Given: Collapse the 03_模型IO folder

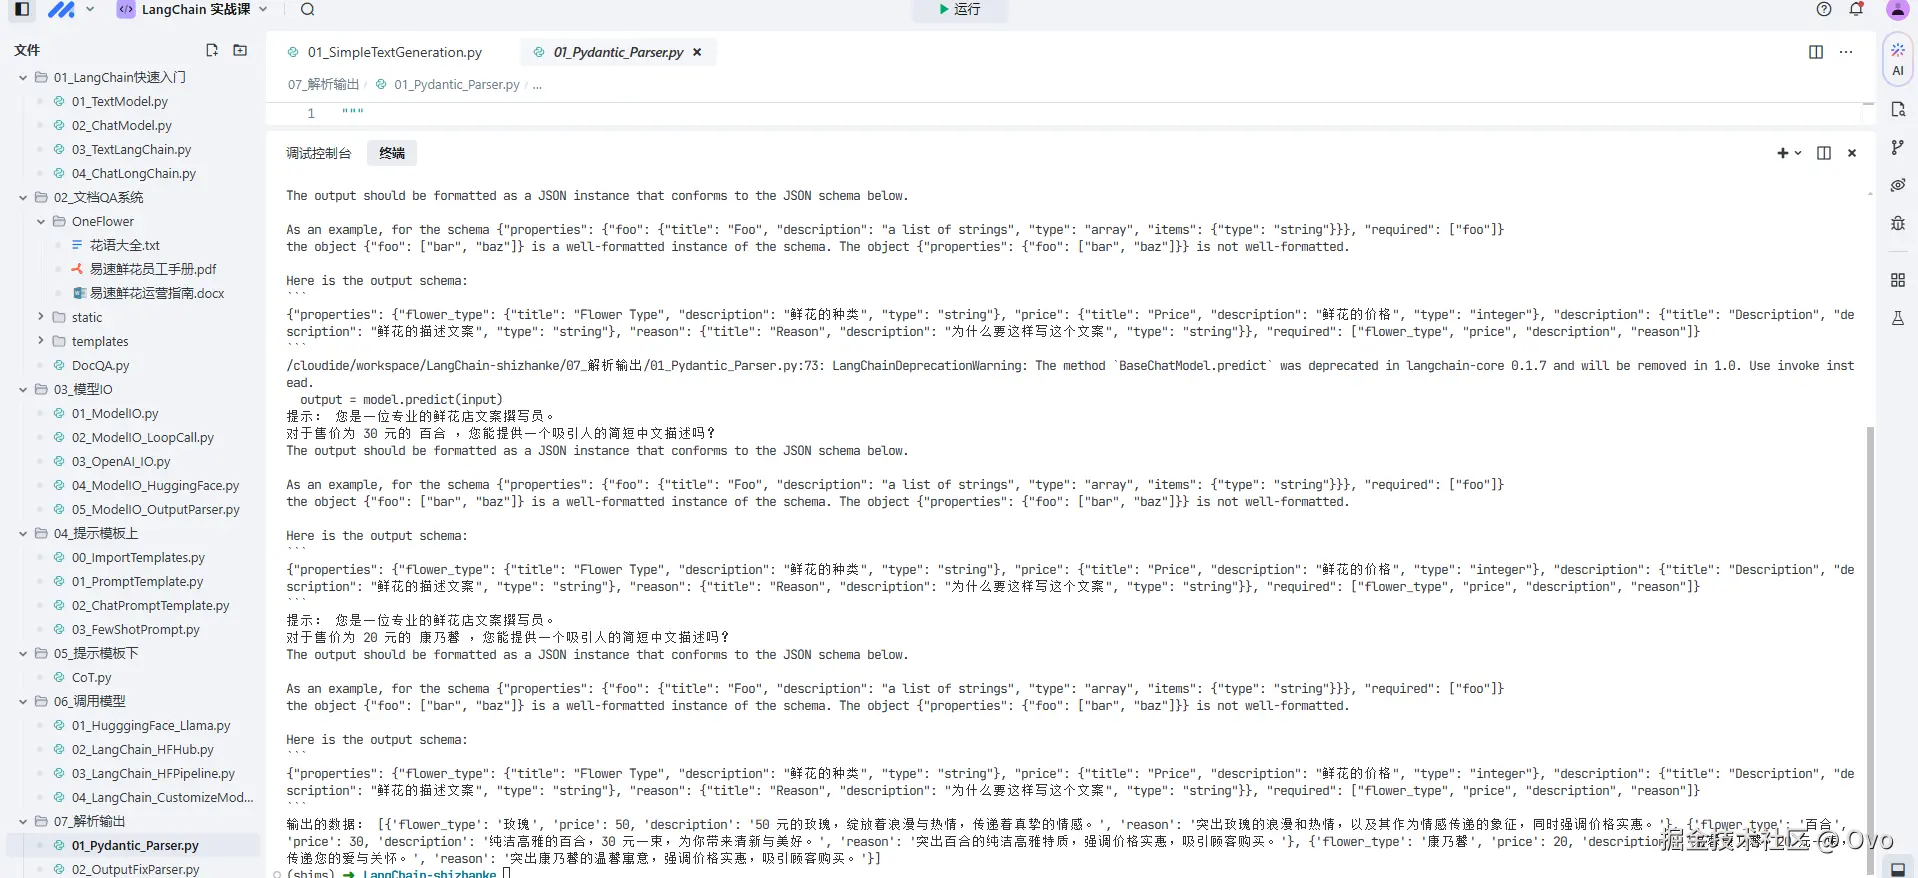Looking at the screenshot, I should (x=23, y=389).
